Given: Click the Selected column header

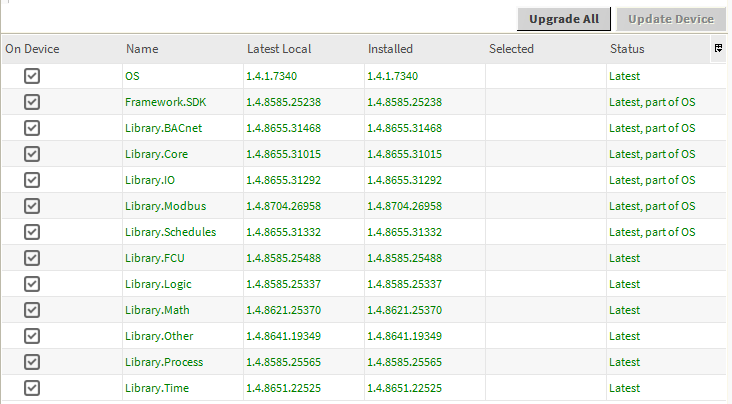Looking at the screenshot, I should (511, 49).
